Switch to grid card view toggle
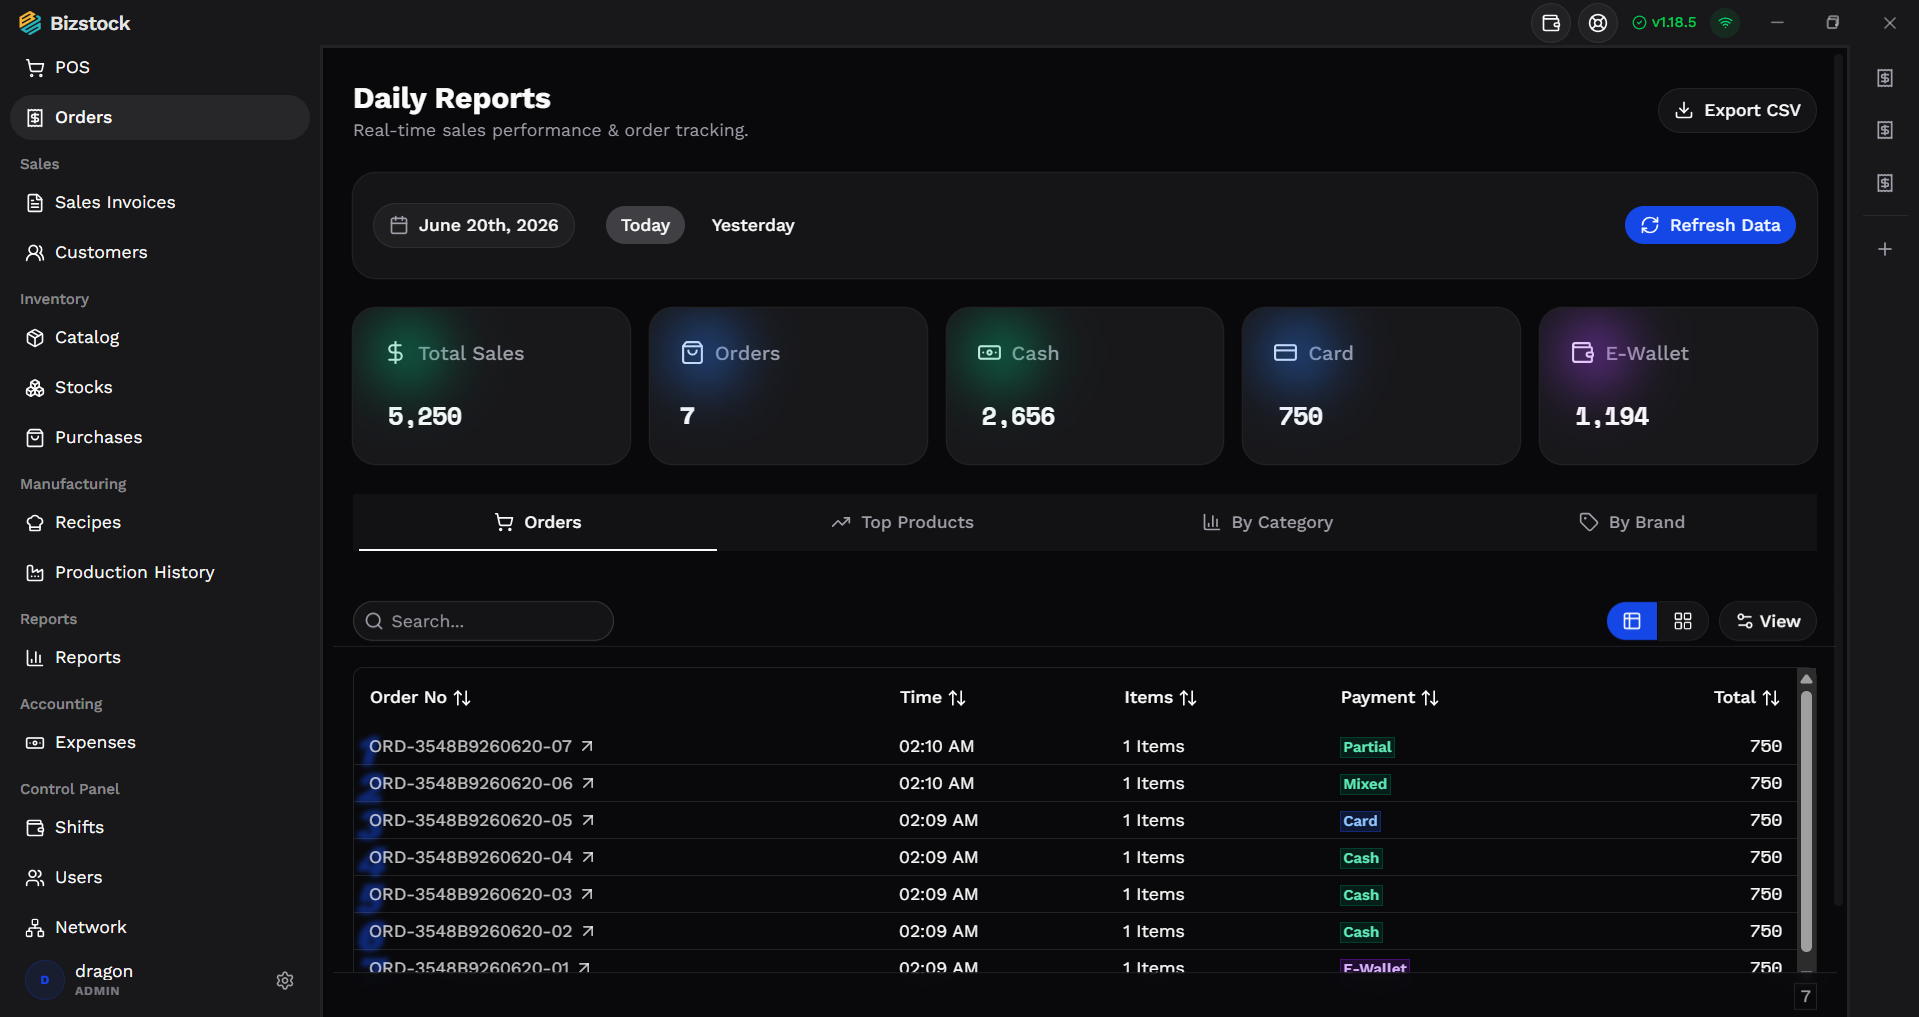This screenshot has height=1017, width=1919. pos(1683,621)
